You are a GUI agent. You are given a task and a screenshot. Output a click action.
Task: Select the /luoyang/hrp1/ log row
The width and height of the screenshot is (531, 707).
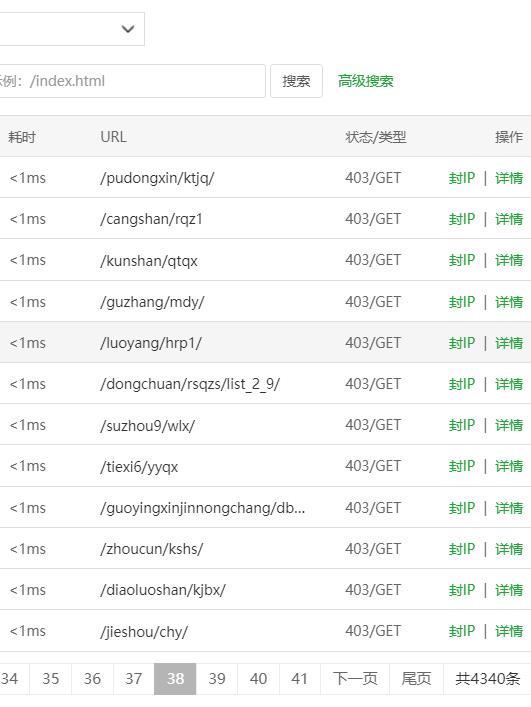point(266,343)
